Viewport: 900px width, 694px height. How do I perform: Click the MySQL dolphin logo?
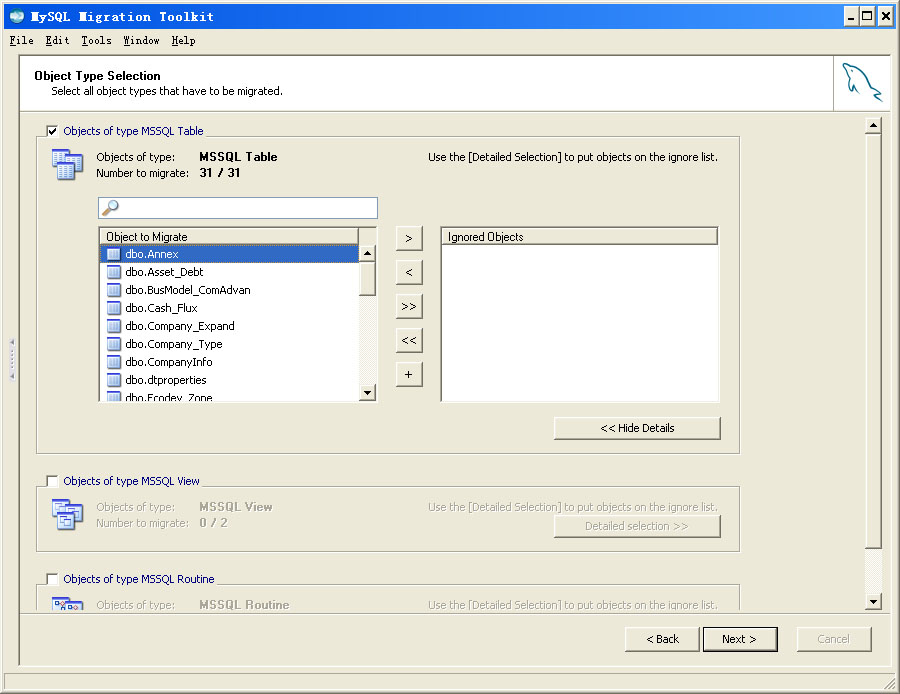(x=860, y=83)
